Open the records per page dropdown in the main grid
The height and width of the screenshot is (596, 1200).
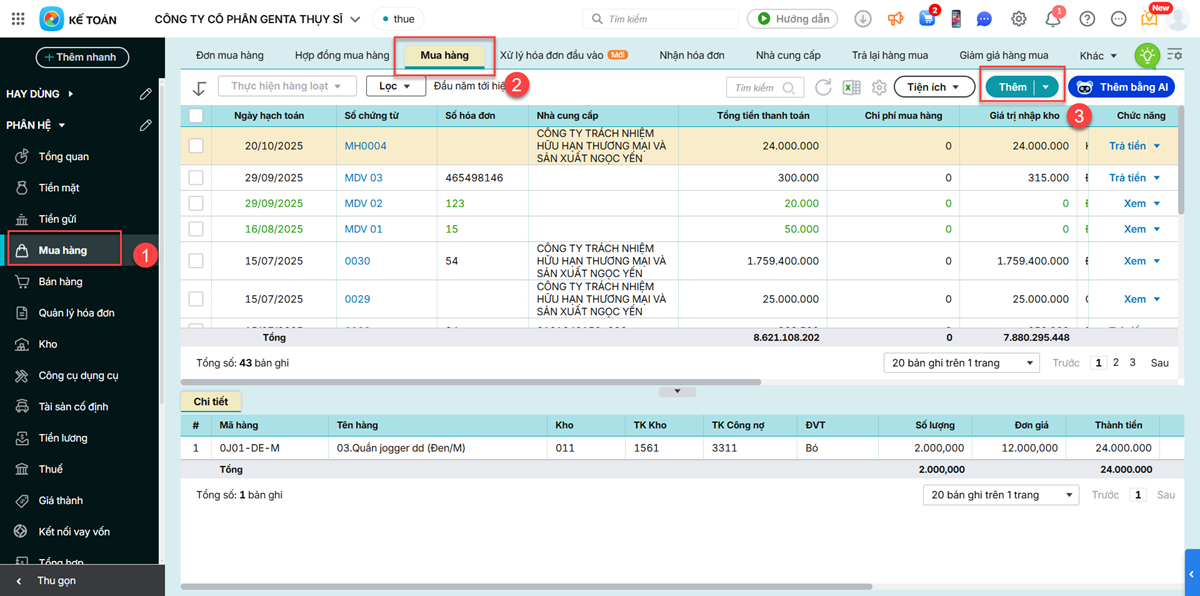click(x=961, y=363)
